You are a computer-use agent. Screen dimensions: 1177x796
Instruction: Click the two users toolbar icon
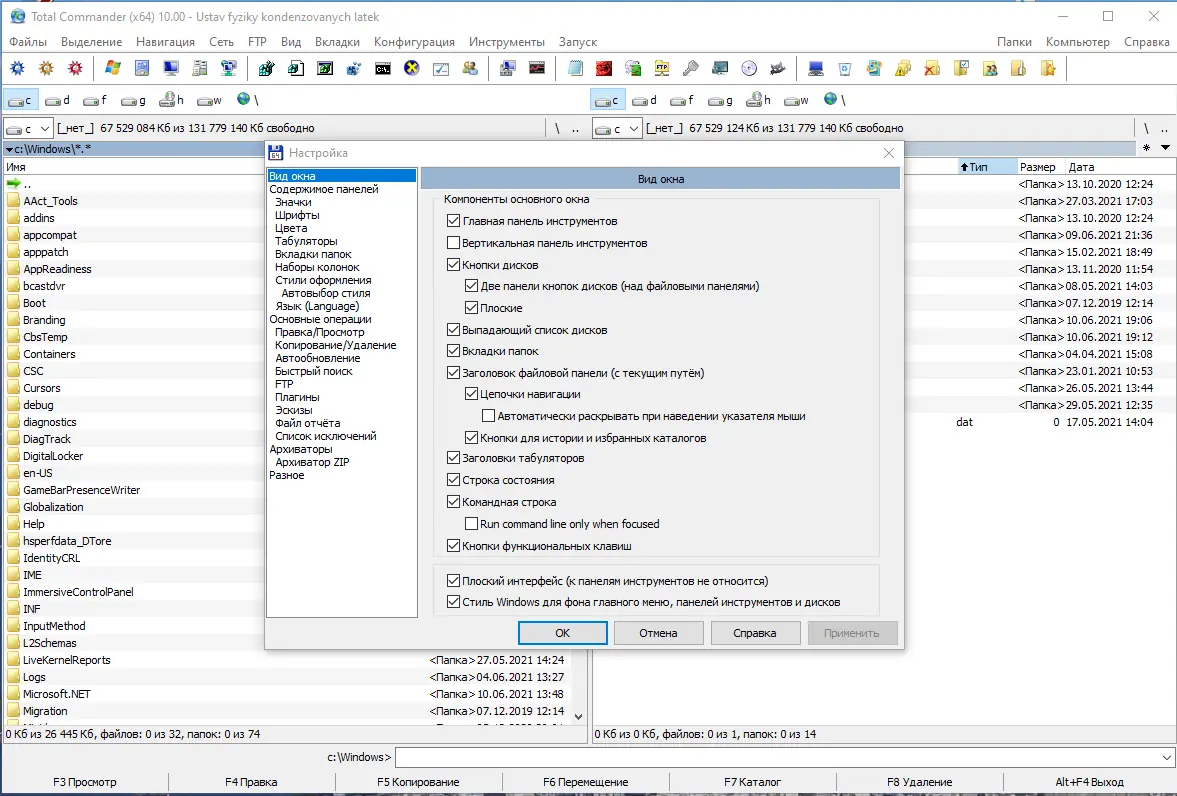pyautogui.click(x=470, y=68)
